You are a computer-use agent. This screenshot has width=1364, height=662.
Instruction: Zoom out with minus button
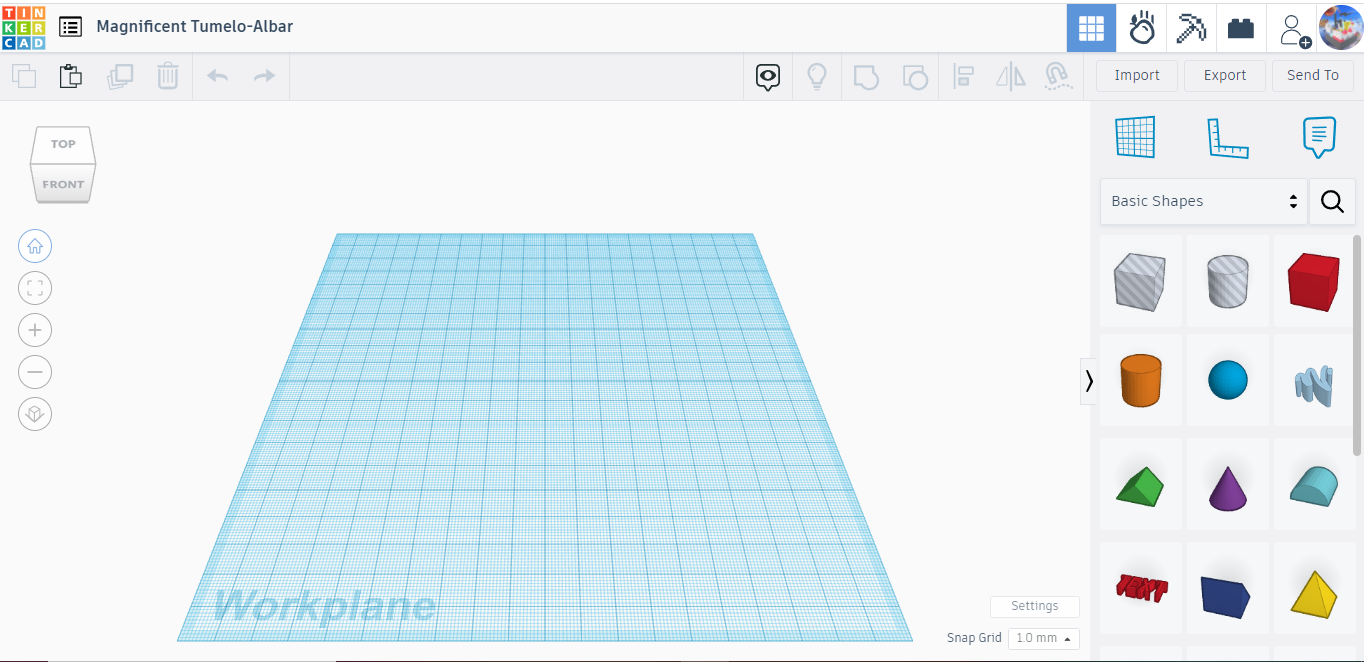(x=35, y=372)
